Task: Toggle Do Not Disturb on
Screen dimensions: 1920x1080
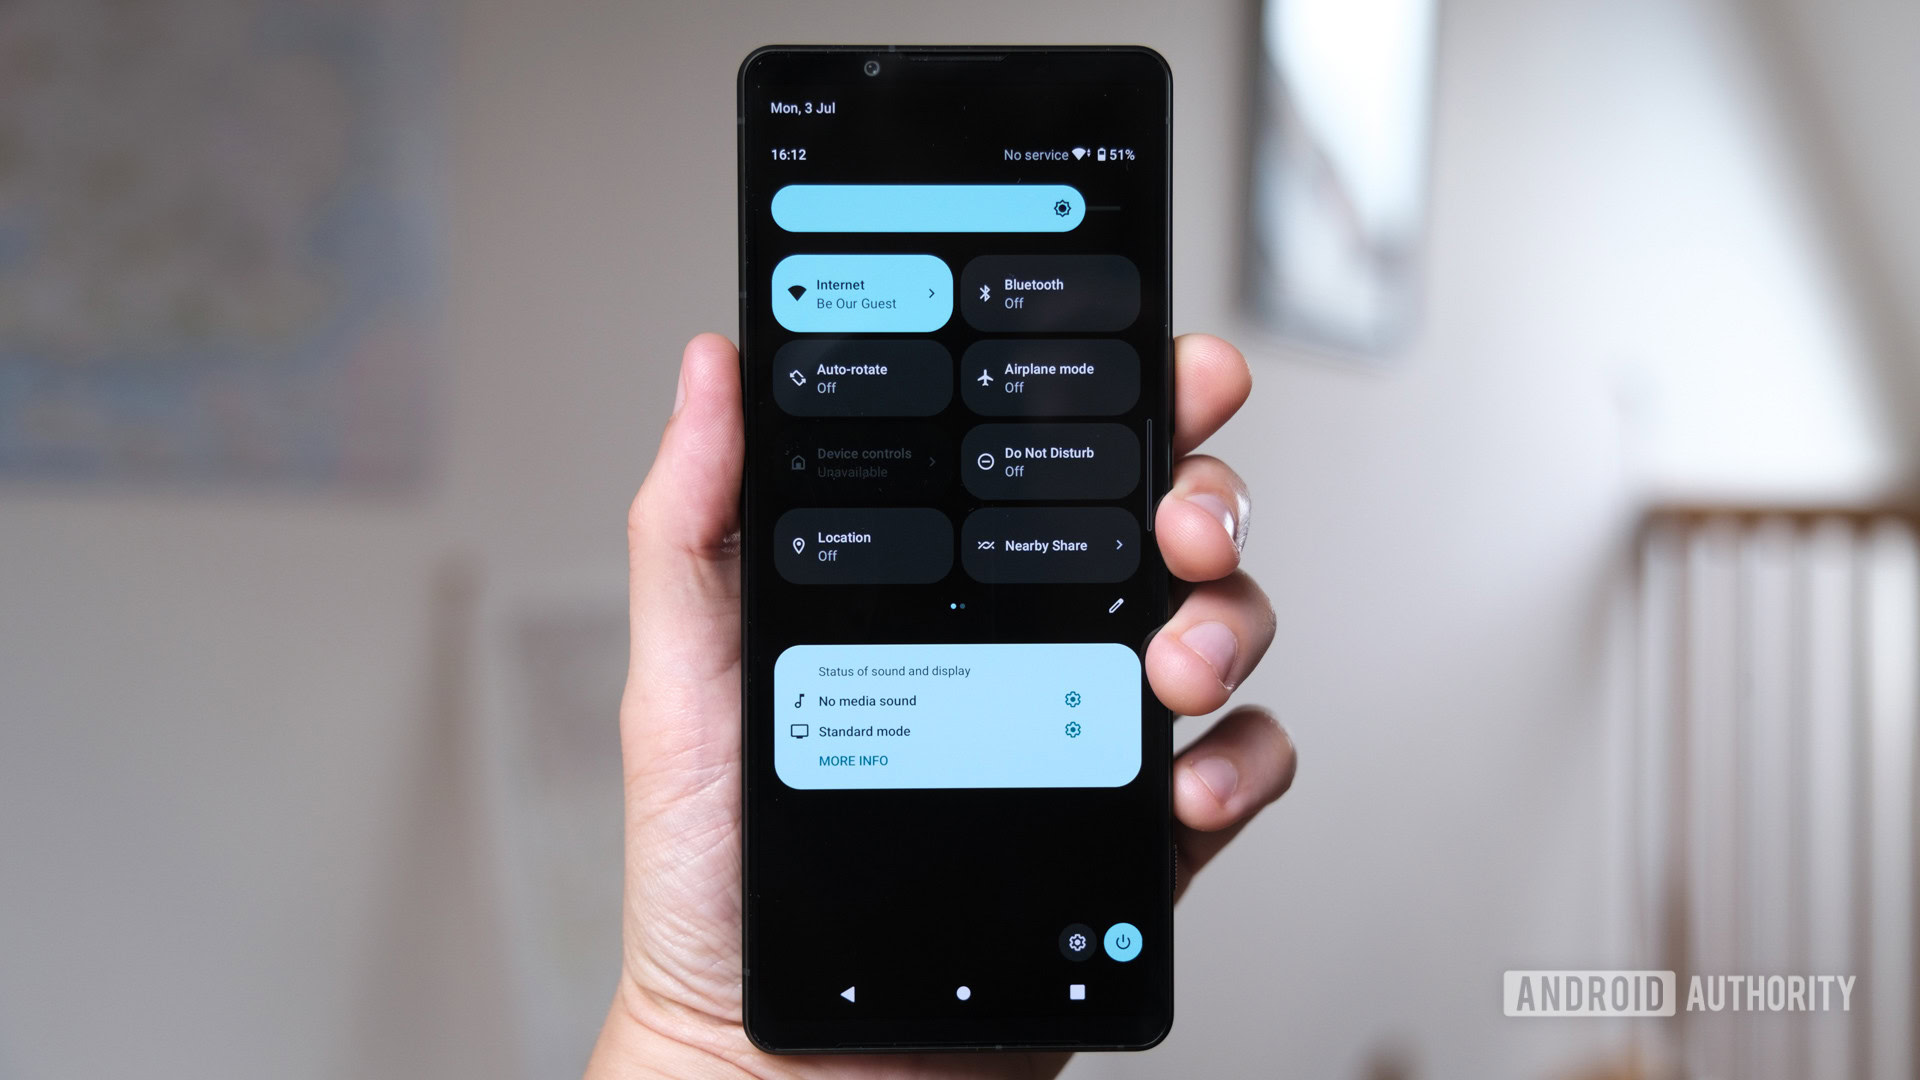Action: click(1050, 460)
